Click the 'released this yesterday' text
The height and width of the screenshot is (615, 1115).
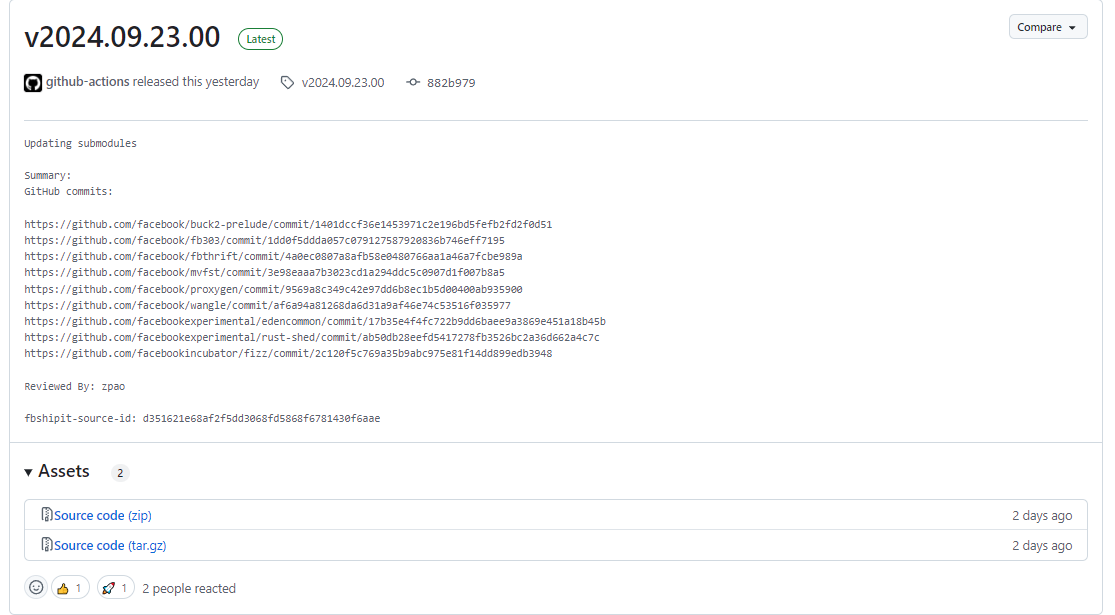click(196, 82)
